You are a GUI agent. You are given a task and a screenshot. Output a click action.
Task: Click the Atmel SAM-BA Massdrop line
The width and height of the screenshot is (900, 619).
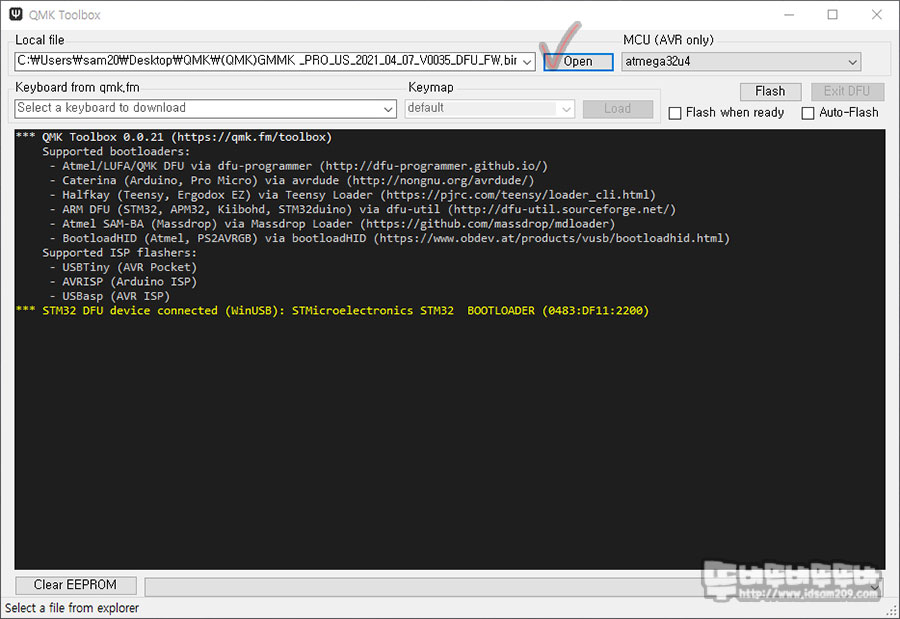(332, 223)
